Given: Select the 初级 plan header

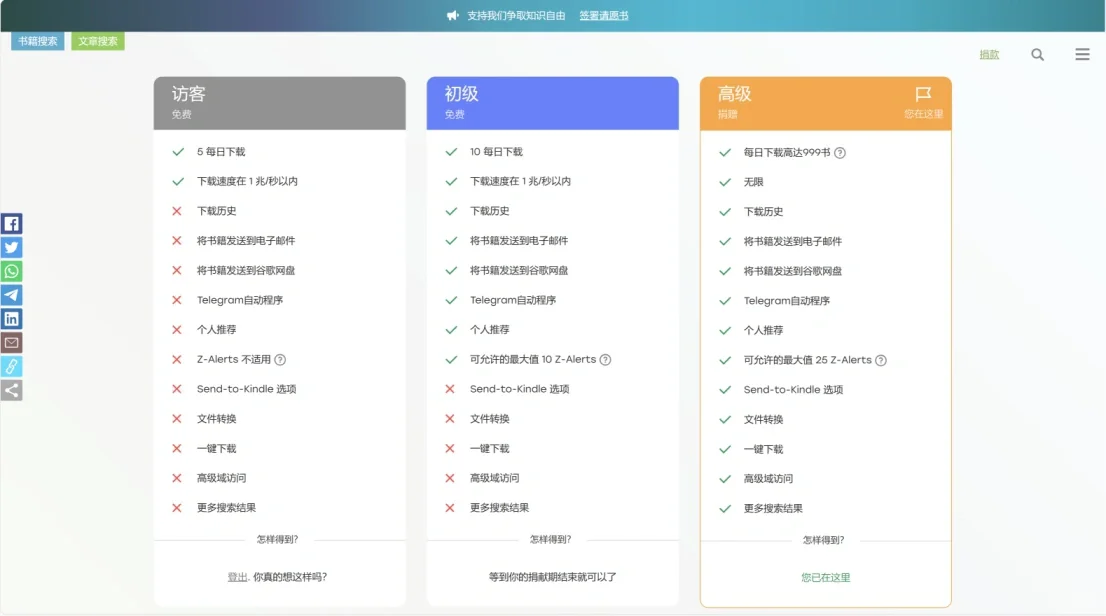Looking at the screenshot, I should [x=552, y=103].
